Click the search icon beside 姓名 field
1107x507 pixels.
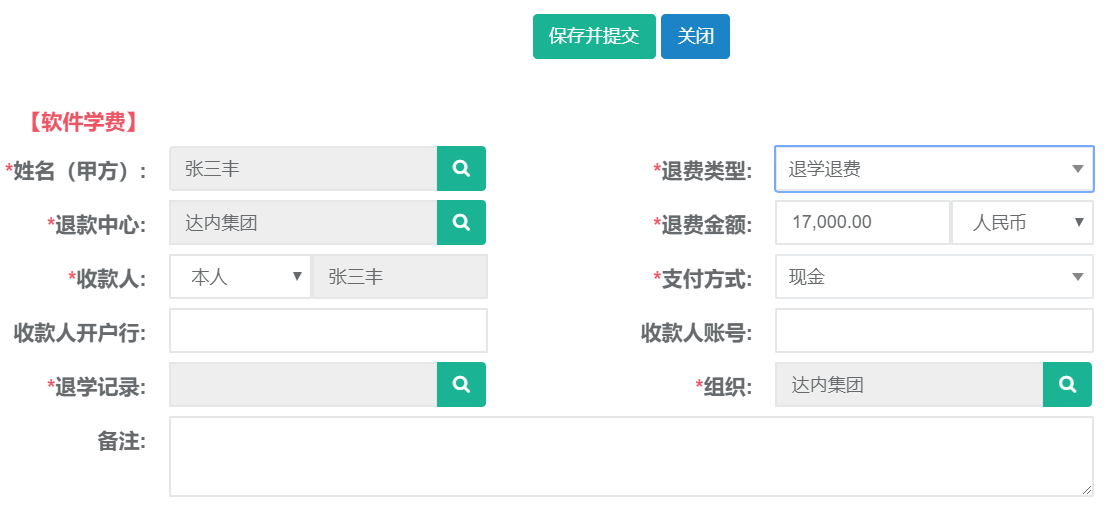point(461,169)
